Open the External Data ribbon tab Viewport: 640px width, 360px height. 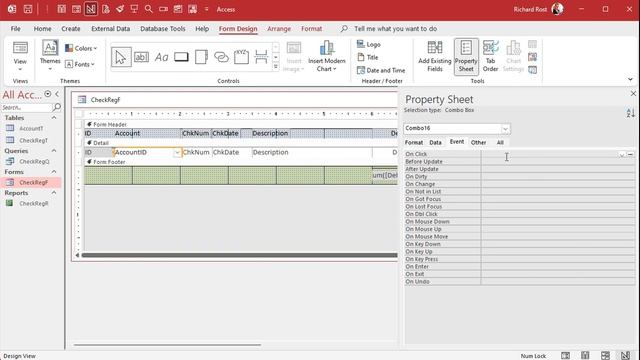click(110, 29)
